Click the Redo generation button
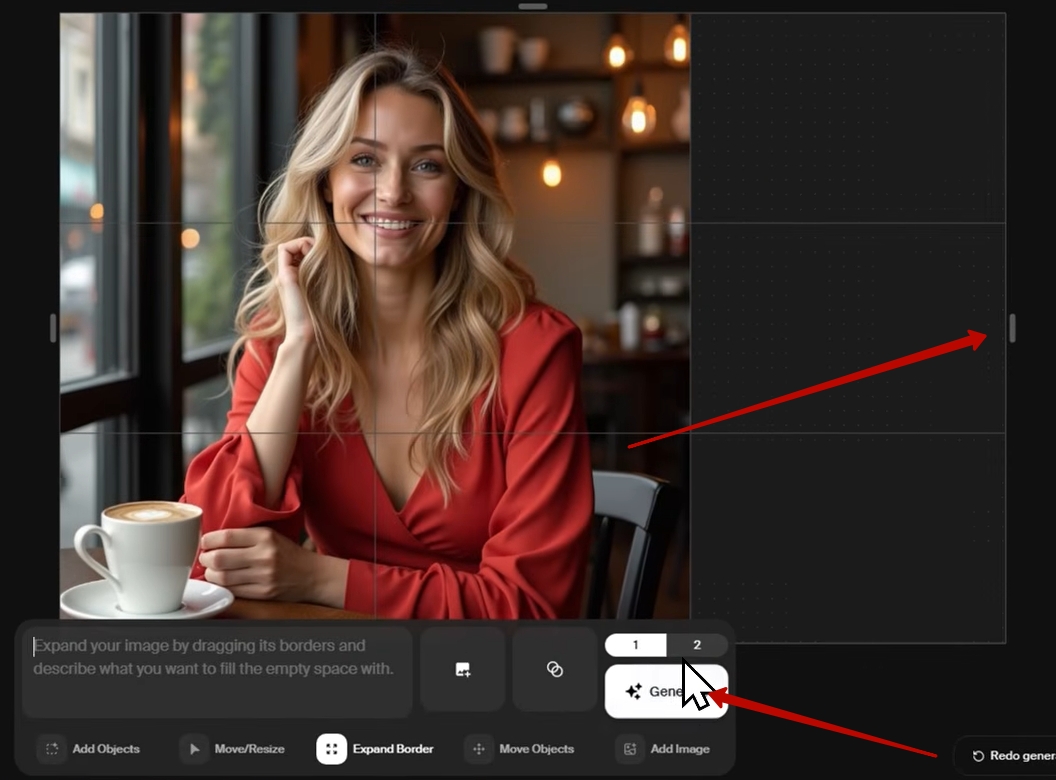This screenshot has width=1056, height=780. [x=1010, y=756]
